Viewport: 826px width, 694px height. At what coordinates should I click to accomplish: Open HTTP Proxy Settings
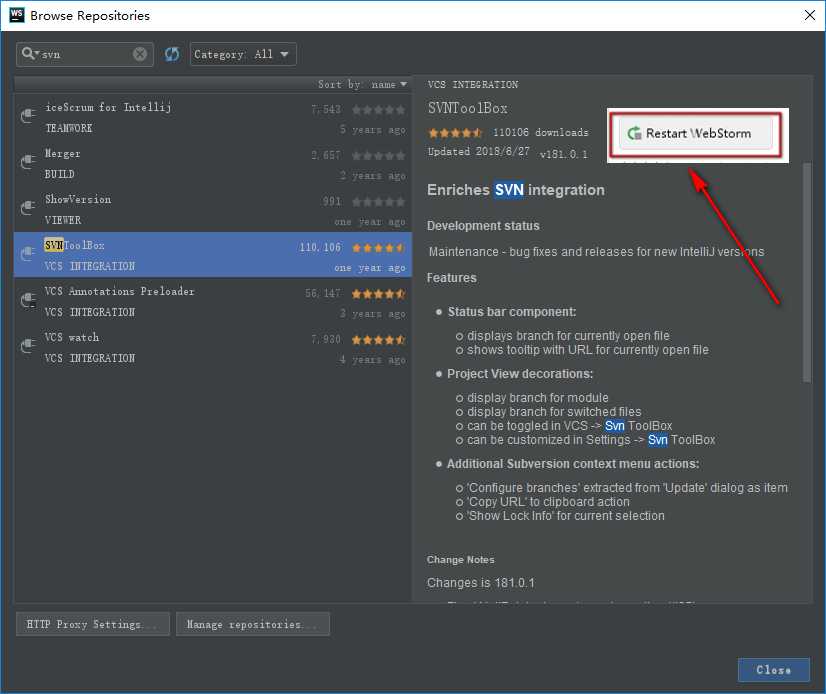(x=93, y=624)
